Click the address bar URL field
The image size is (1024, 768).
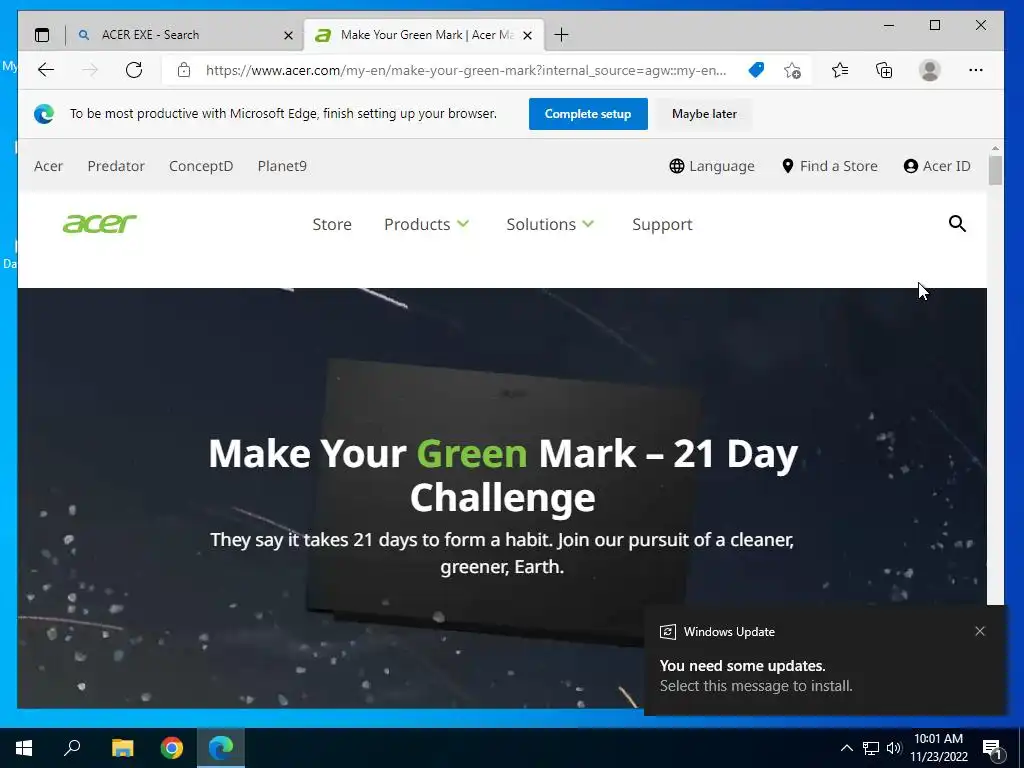tap(466, 70)
